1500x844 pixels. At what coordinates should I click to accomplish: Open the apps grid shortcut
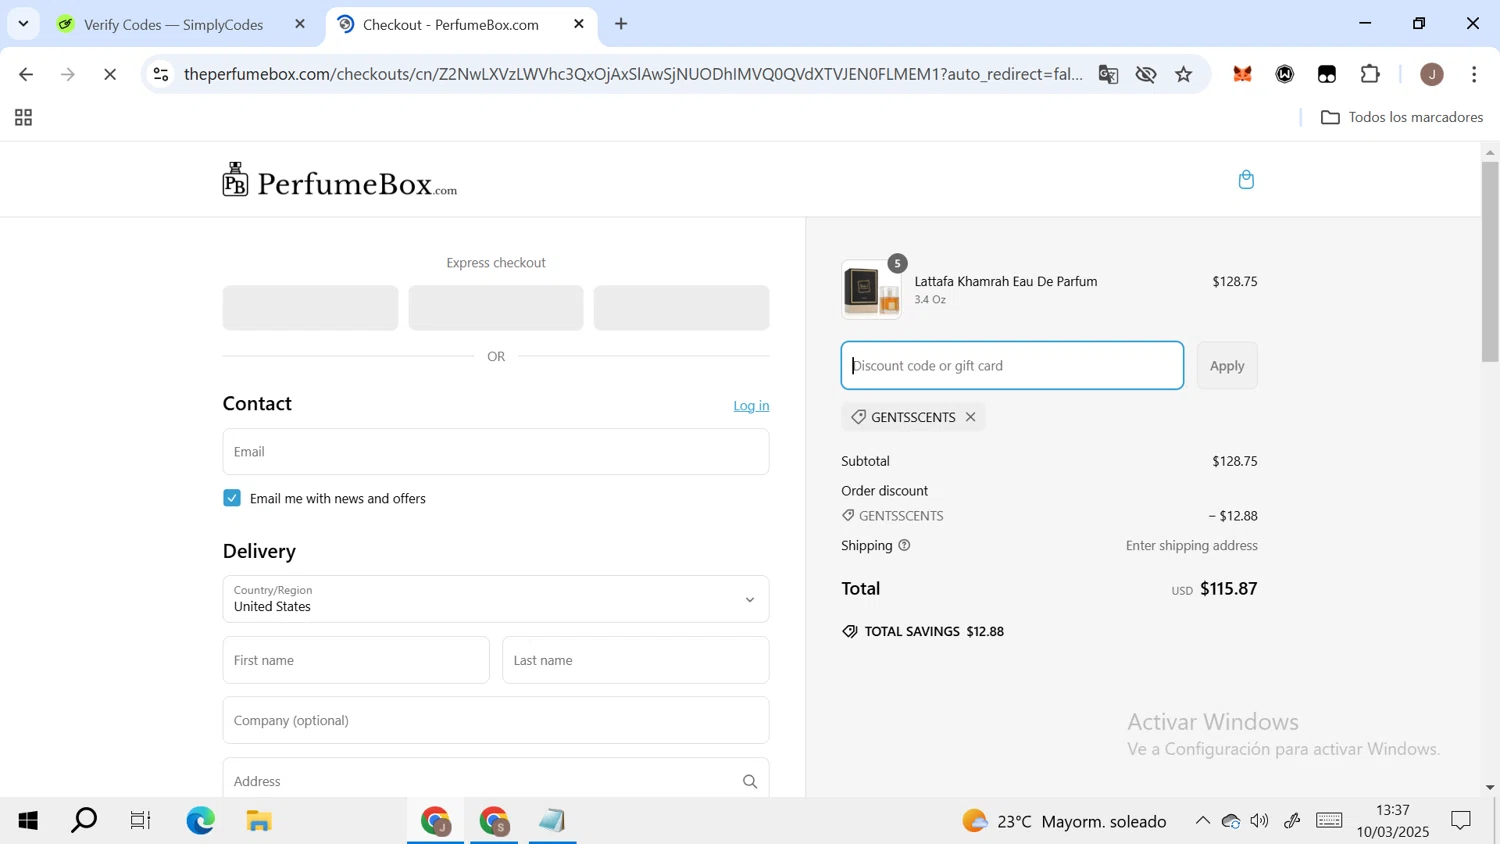pyautogui.click(x=23, y=118)
